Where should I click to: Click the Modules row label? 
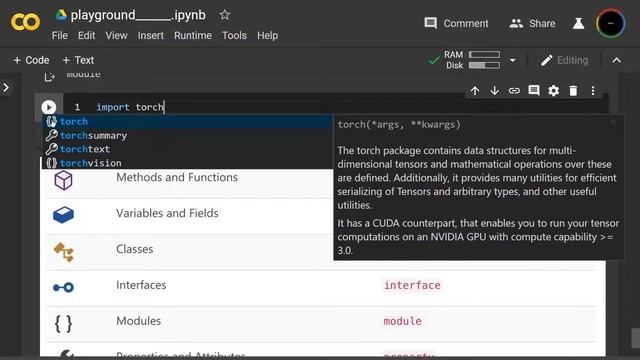tap(138, 321)
